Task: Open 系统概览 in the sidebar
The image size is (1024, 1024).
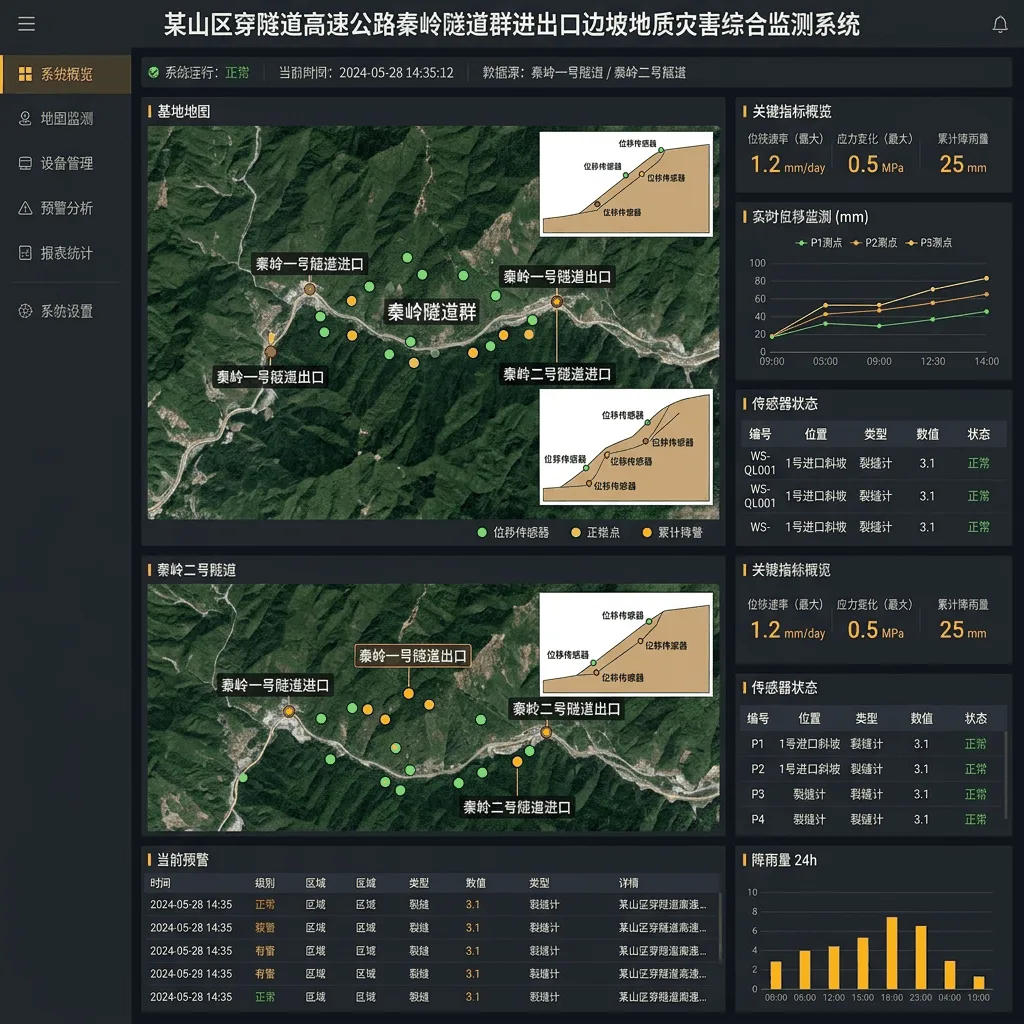Action: 65,74
